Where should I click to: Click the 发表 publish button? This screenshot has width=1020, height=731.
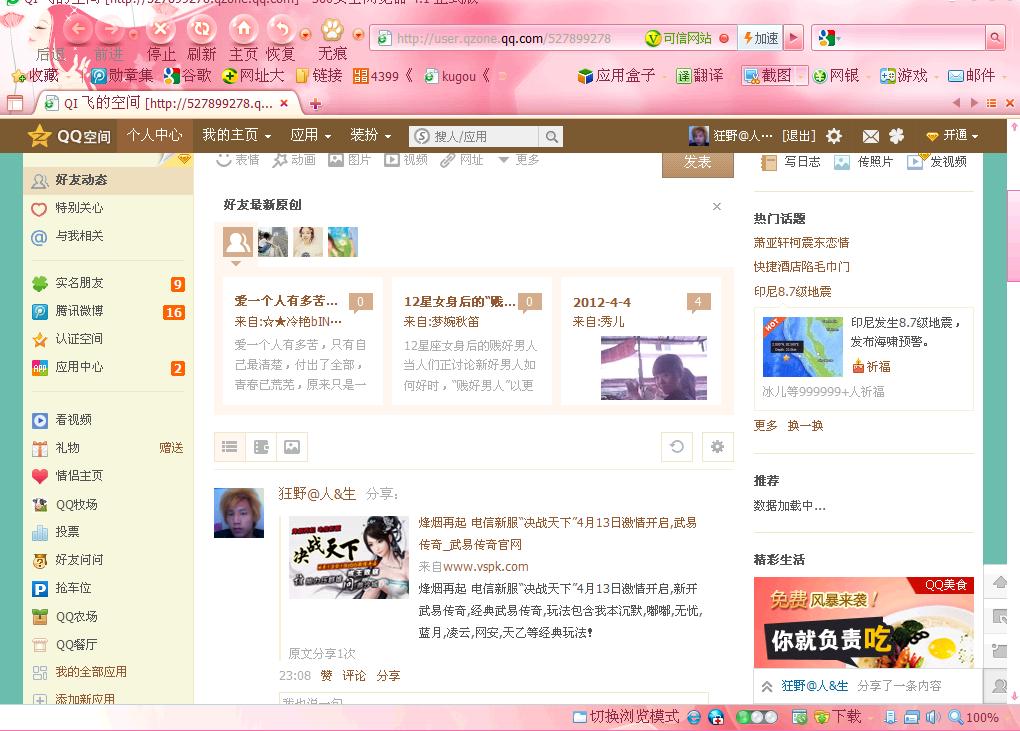pos(697,163)
